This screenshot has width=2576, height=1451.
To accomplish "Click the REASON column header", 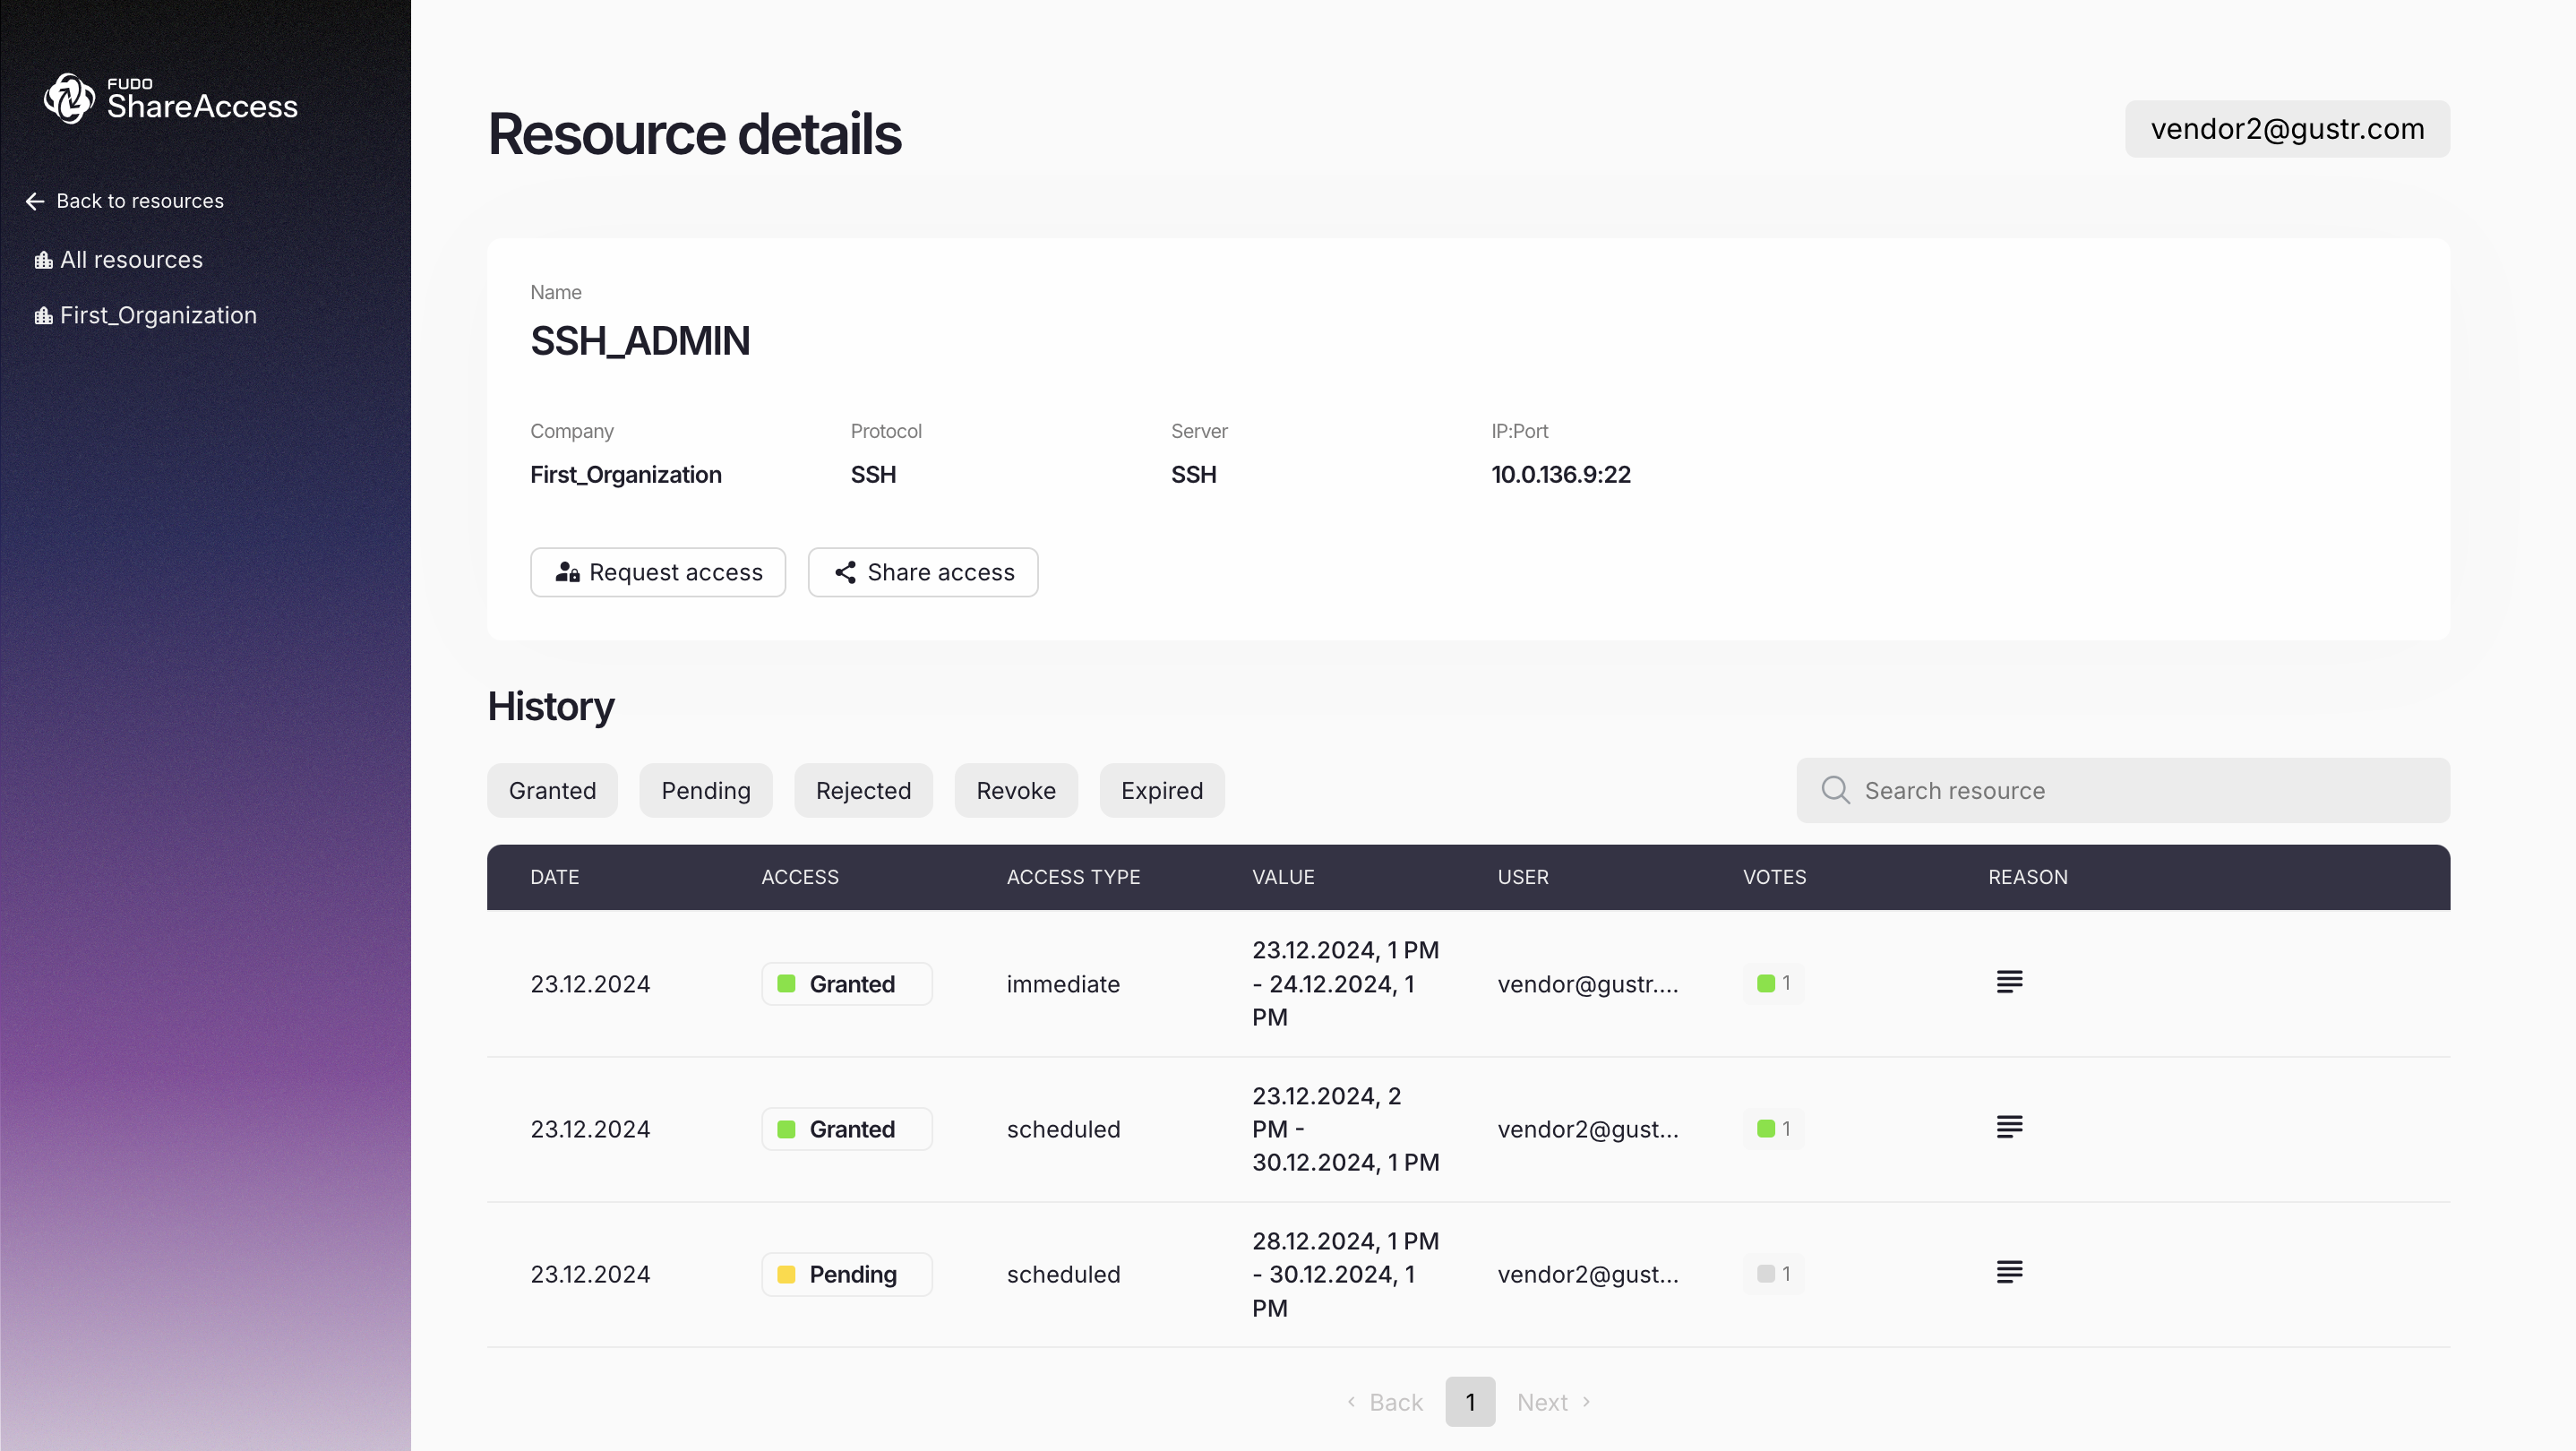I will click(2028, 877).
